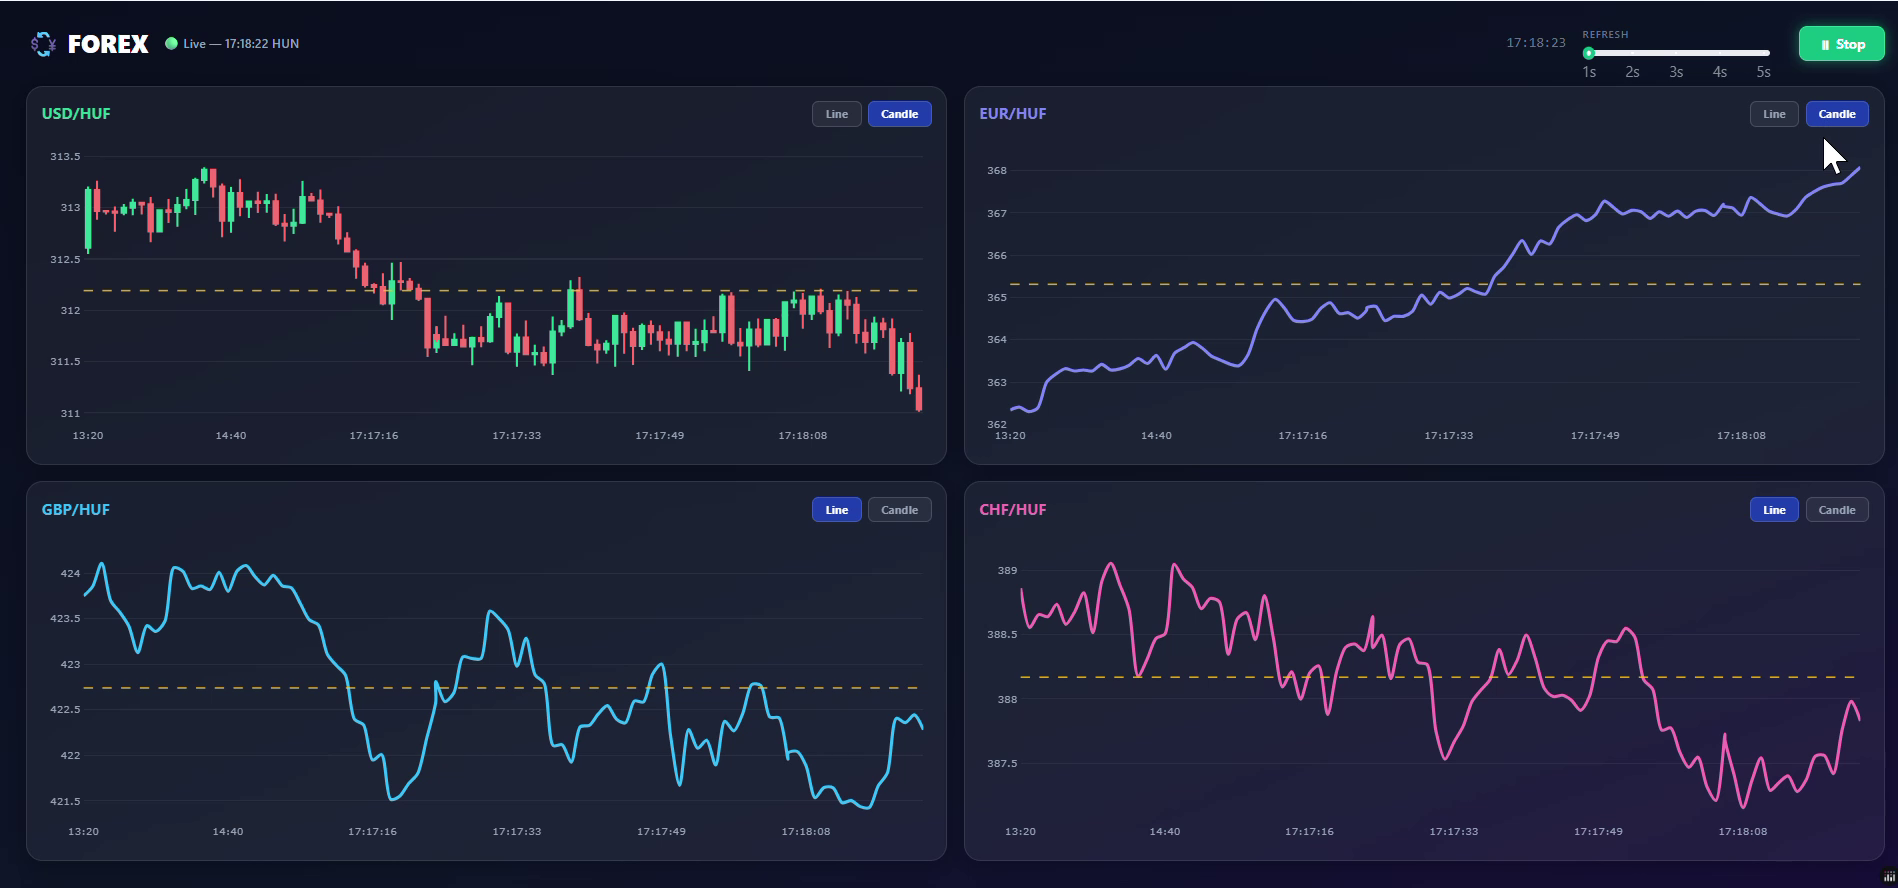Screen dimensions: 1898x888
Task: Click the REFRESH label
Action: click(1605, 34)
